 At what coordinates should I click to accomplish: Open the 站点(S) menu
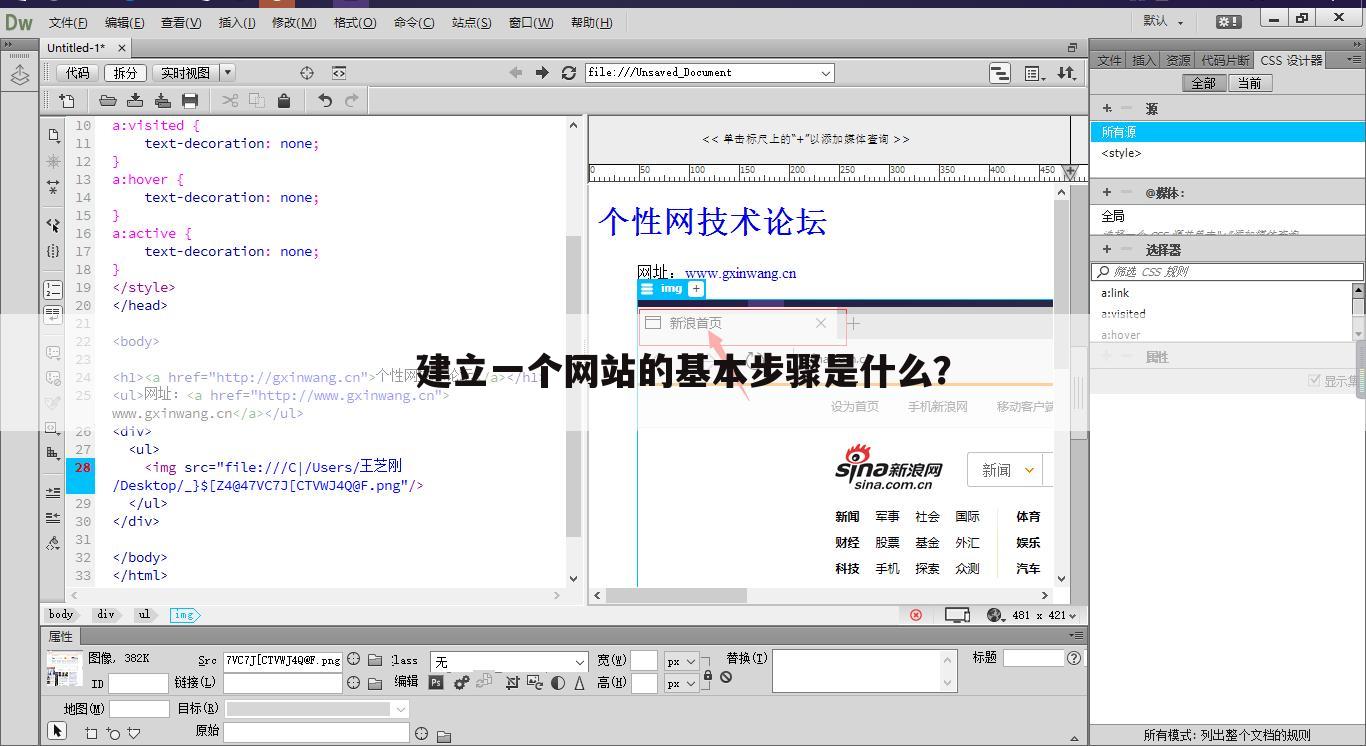pos(471,22)
